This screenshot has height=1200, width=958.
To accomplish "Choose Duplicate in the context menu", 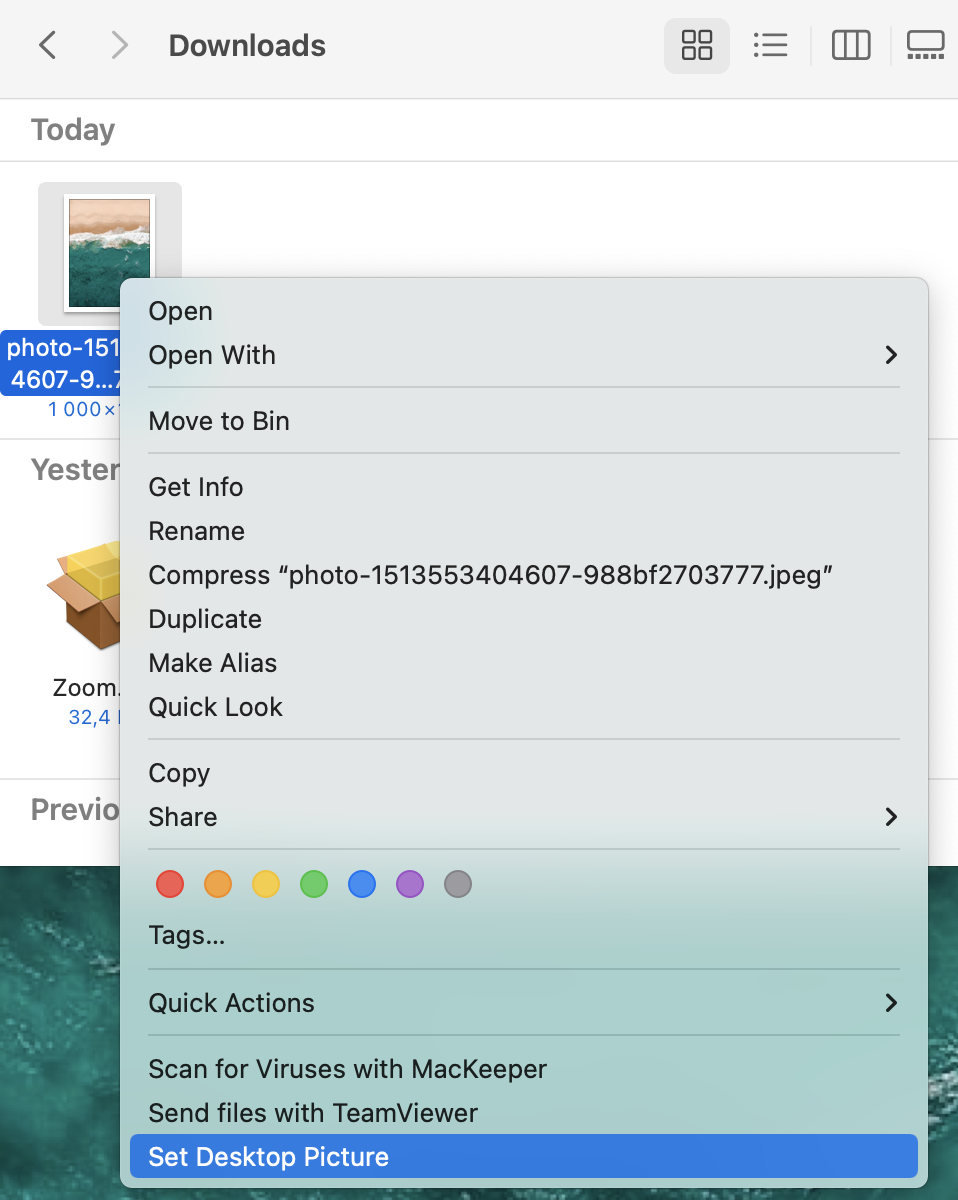I will click(524, 619).
